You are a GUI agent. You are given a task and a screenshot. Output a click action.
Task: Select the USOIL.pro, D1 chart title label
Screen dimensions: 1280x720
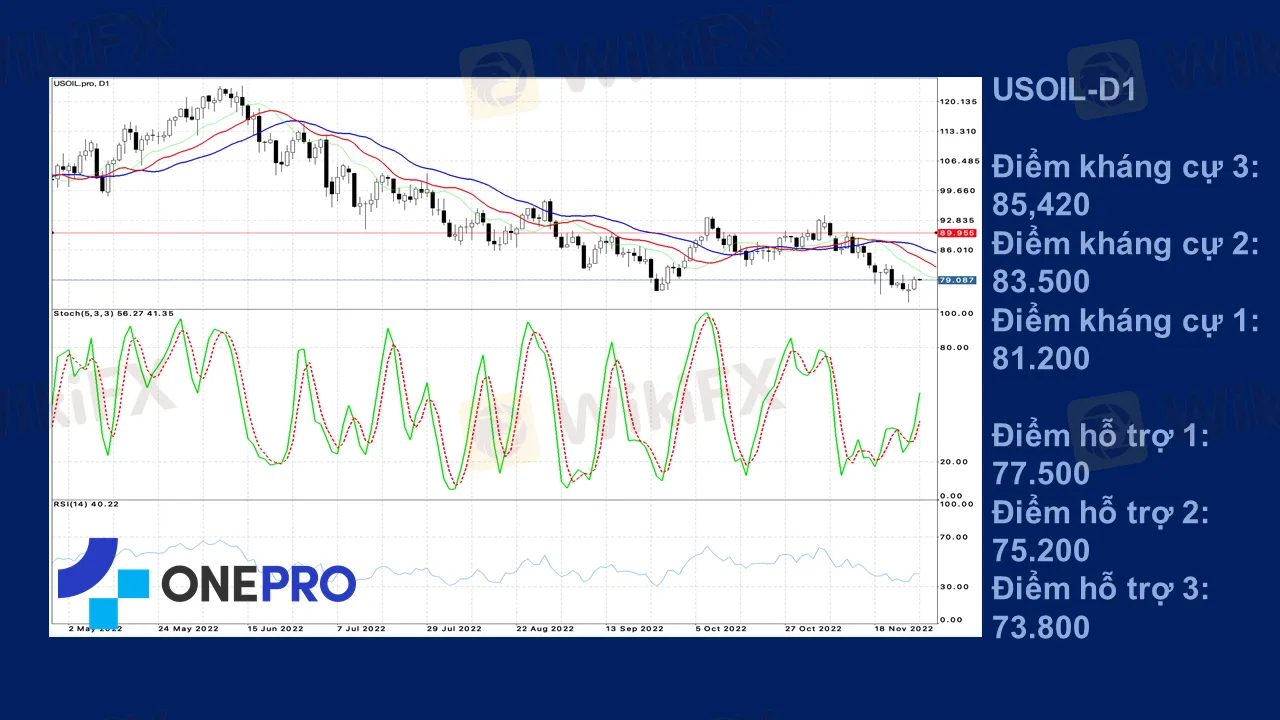[x=81, y=83]
